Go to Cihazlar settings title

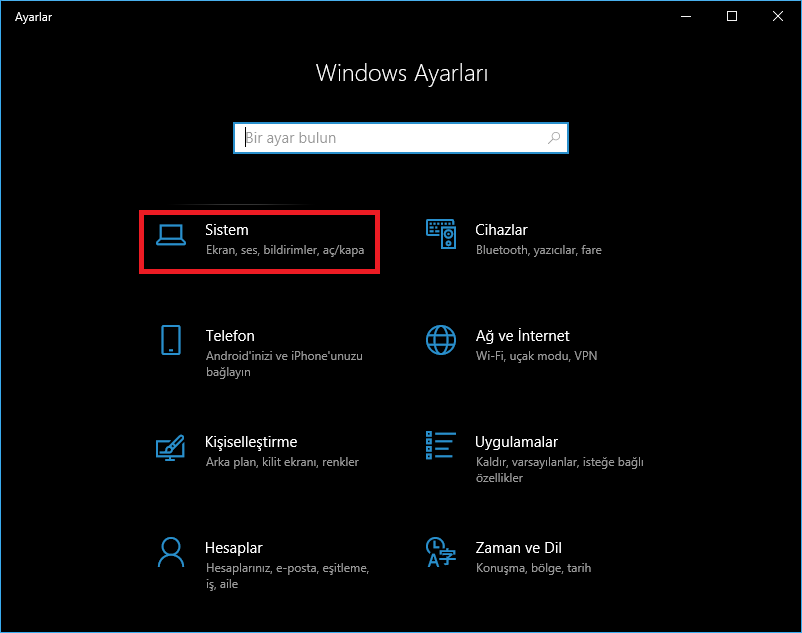(501, 230)
